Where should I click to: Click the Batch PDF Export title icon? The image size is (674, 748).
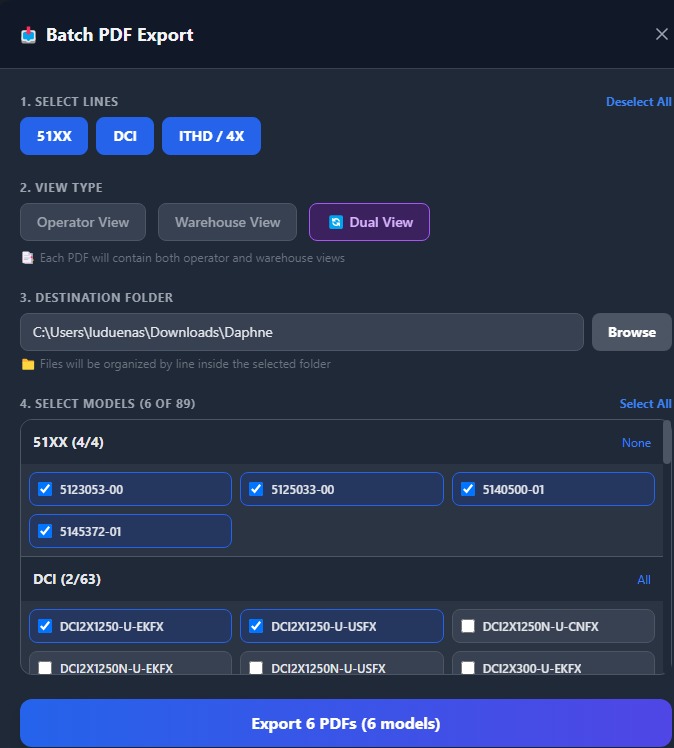click(x=28, y=35)
